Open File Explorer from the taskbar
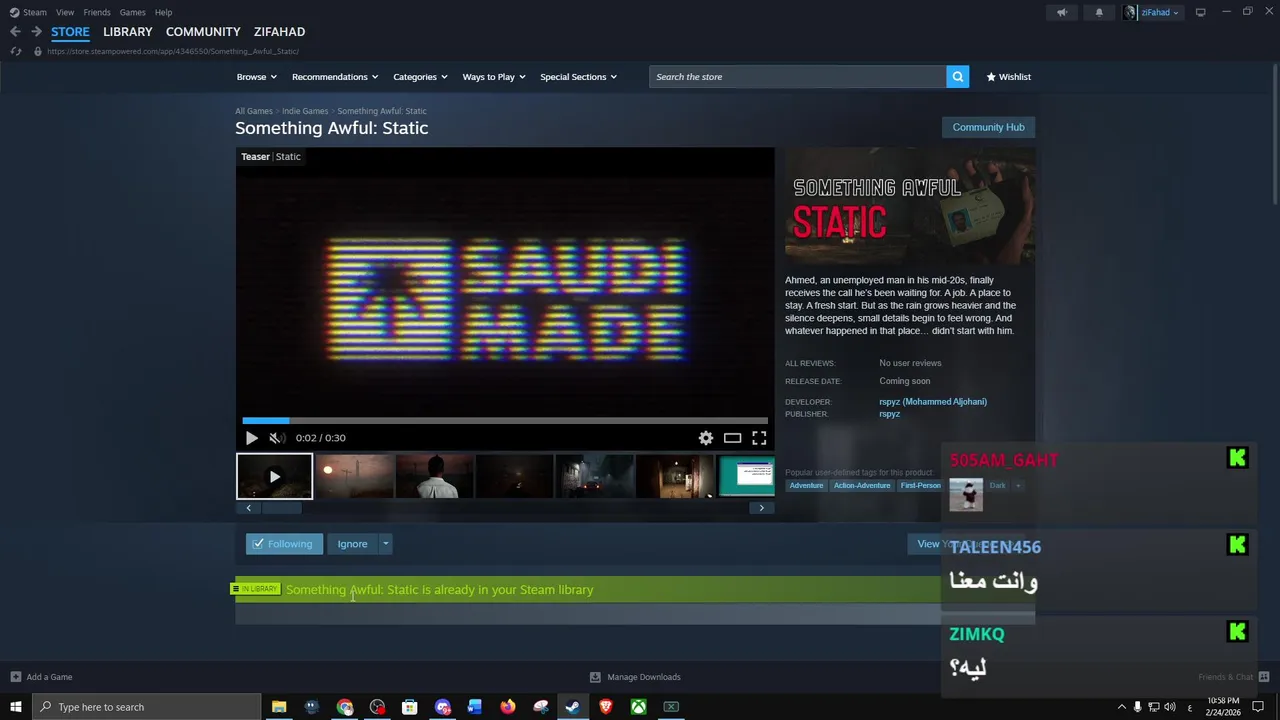The image size is (1280, 720). (x=279, y=707)
